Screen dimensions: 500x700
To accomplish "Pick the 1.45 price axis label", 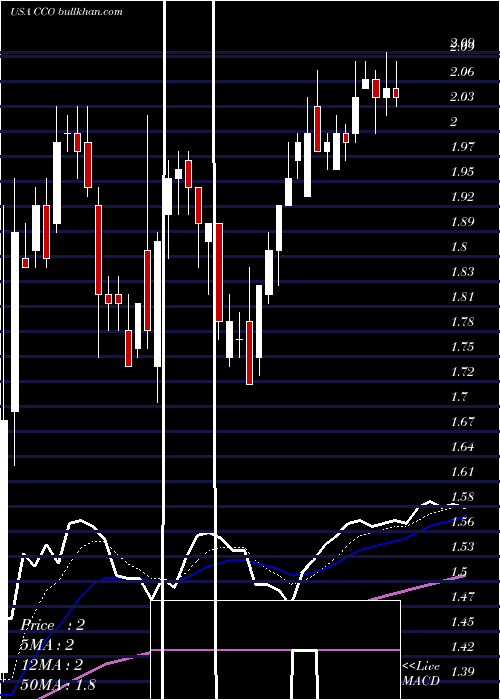I will (x=462, y=621).
